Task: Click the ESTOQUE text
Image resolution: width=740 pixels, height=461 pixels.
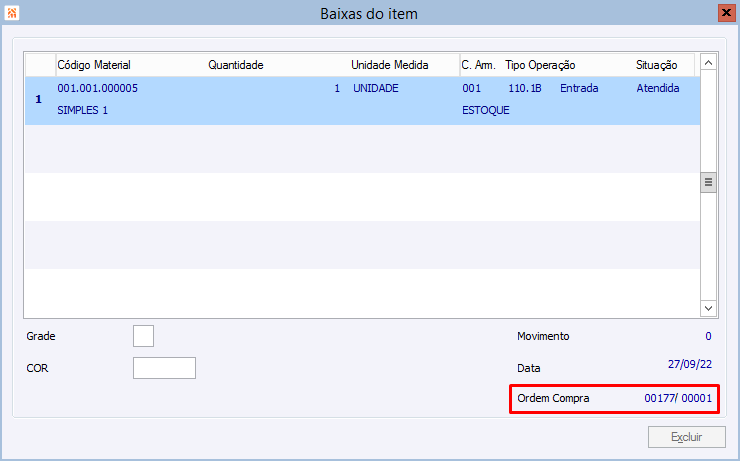Action: point(486,110)
